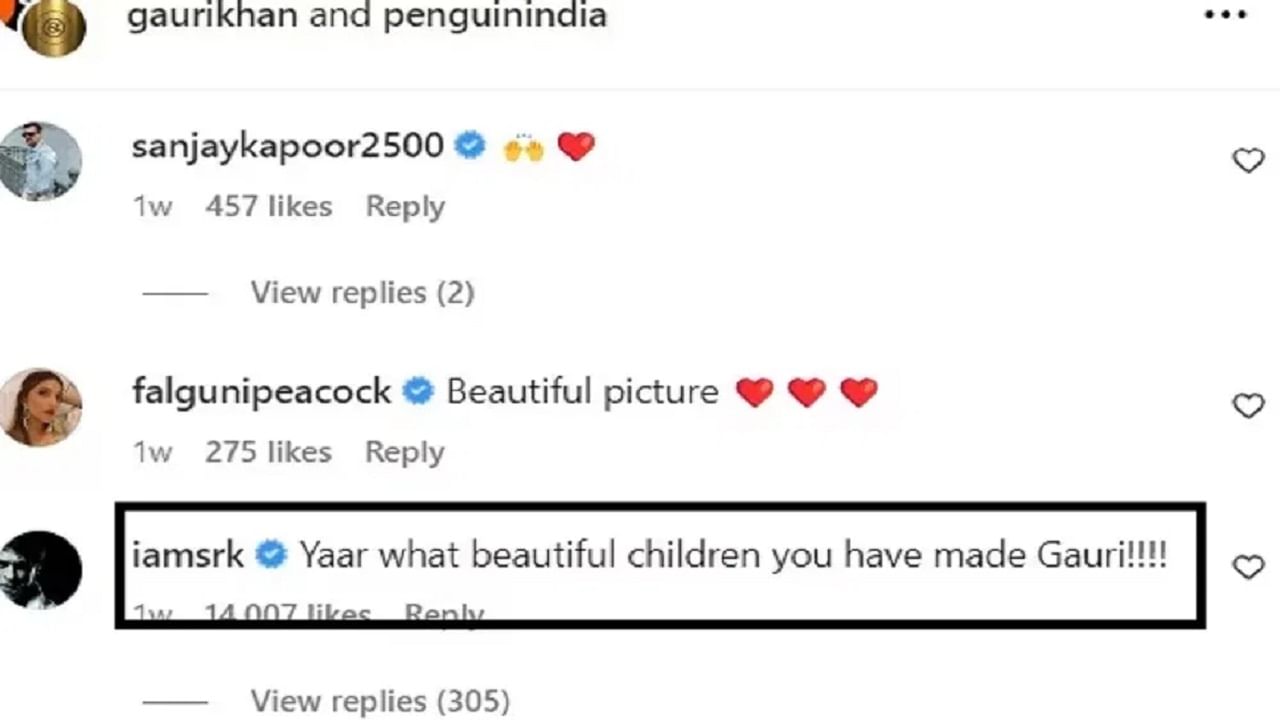This screenshot has width=1280, height=720.
Task: Click verified badge next to iamsrk
Action: (271, 555)
